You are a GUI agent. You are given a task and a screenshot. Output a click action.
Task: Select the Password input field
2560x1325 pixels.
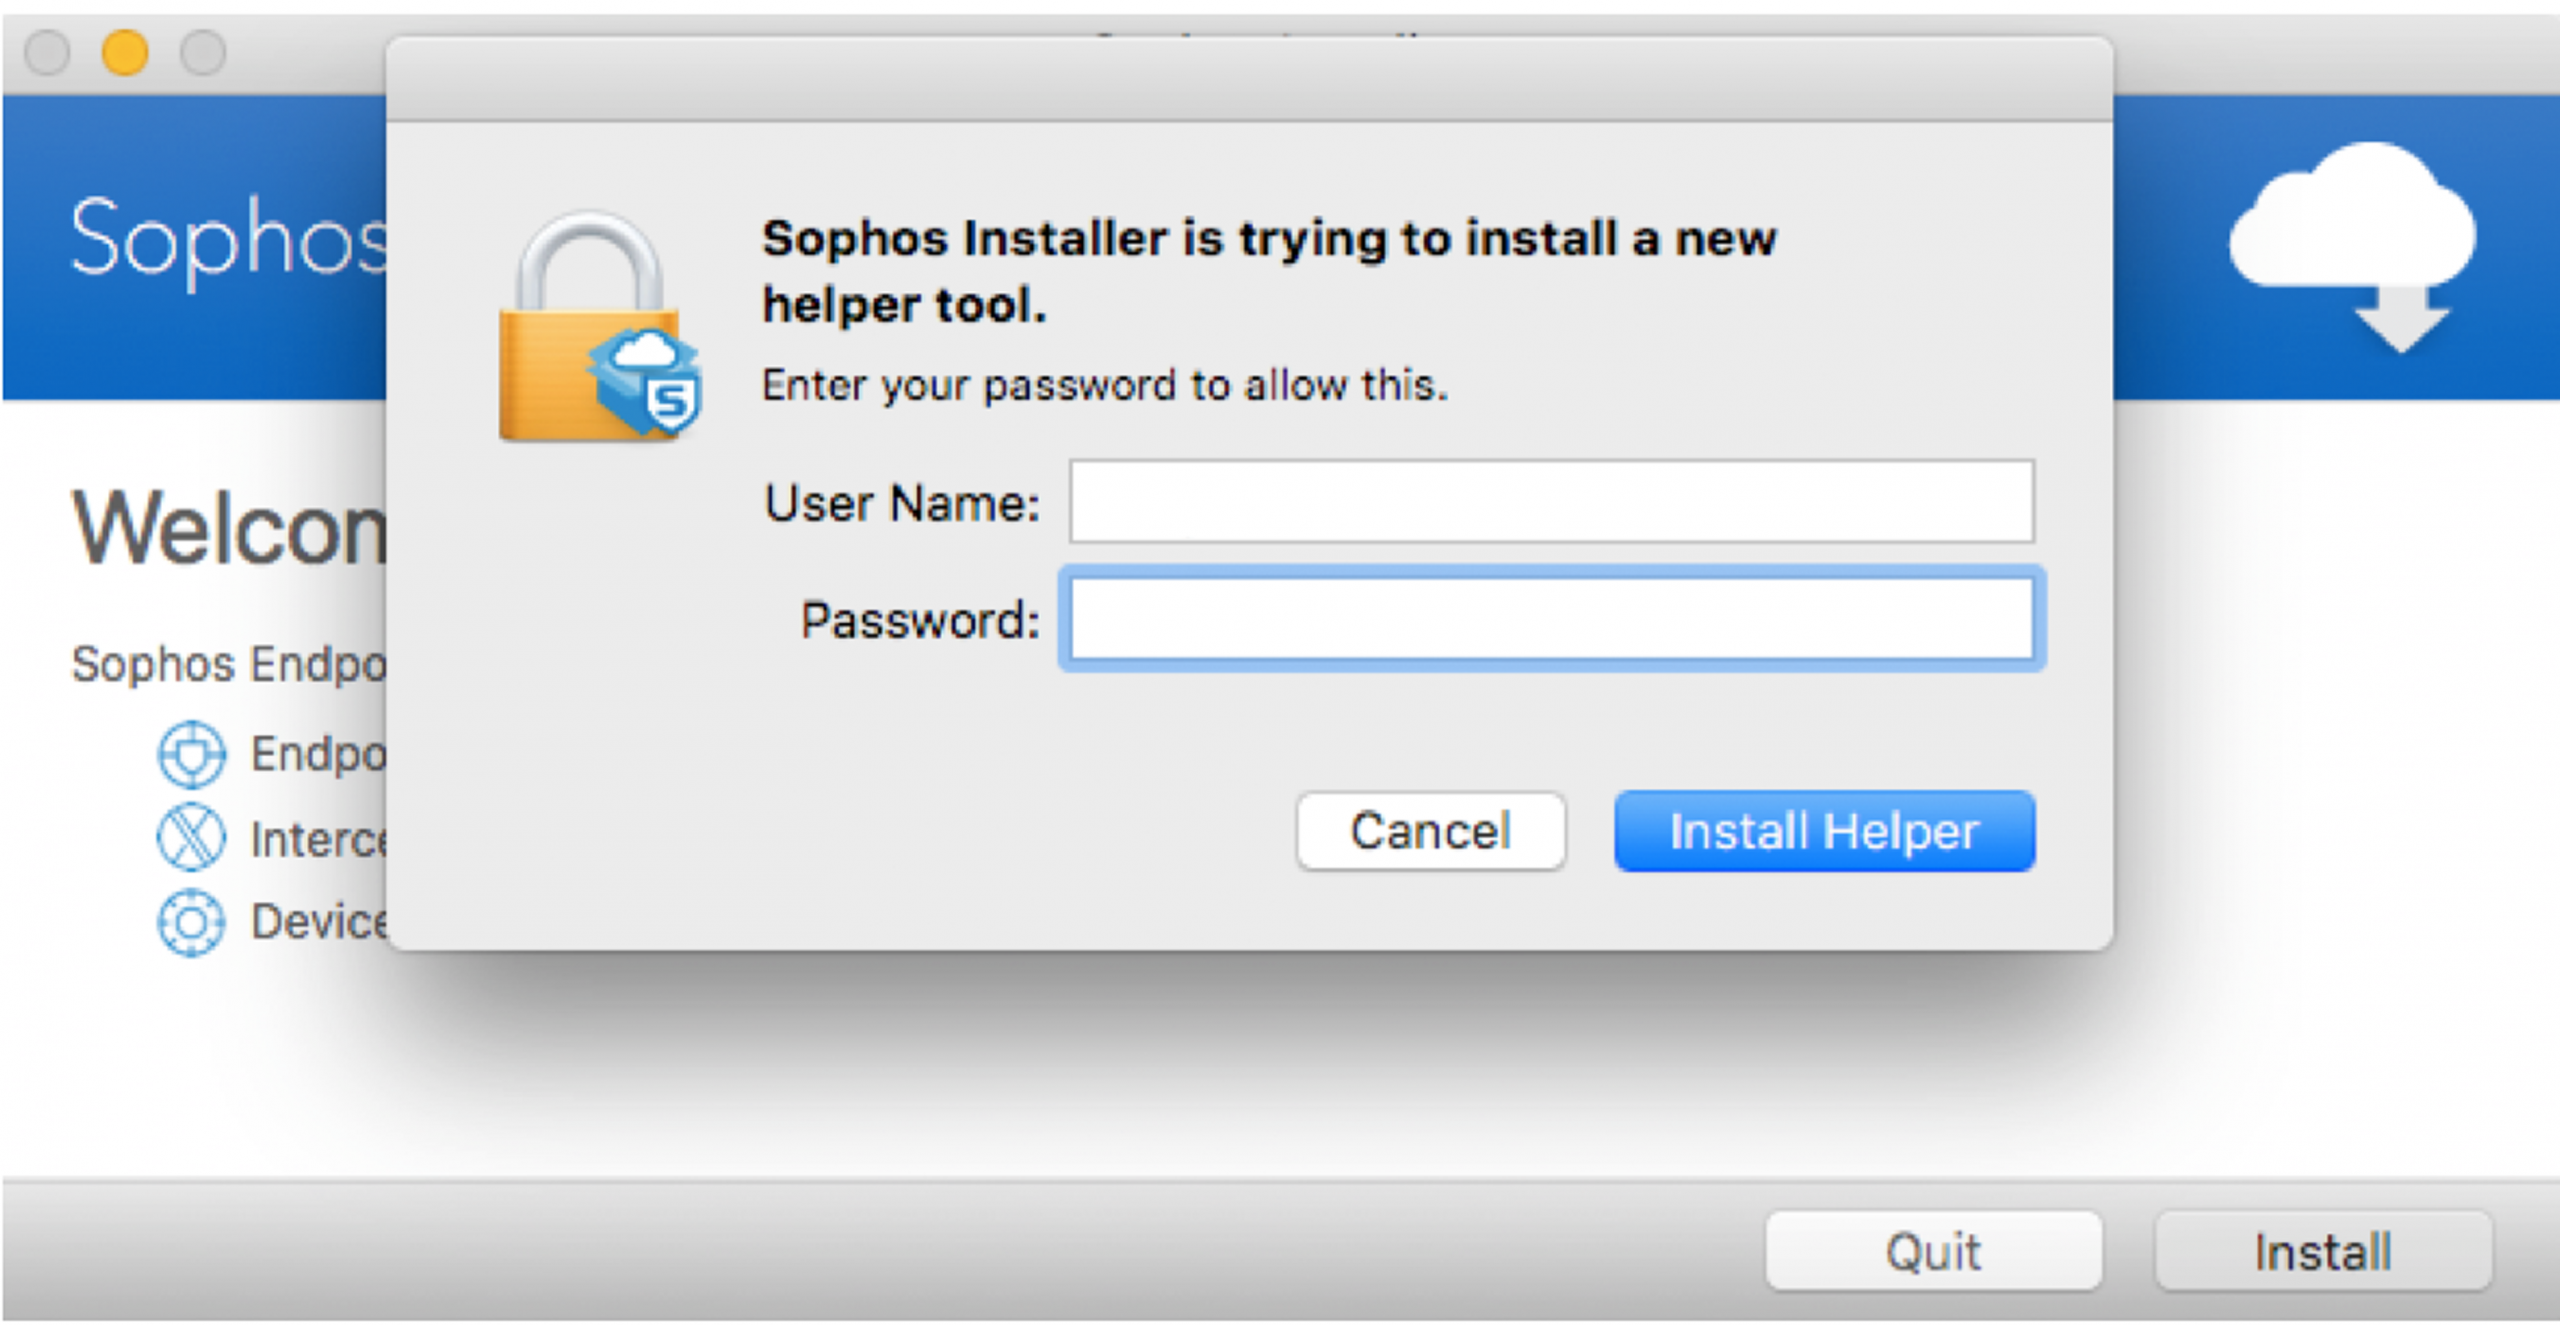pyautogui.click(x=1551, y=618)
